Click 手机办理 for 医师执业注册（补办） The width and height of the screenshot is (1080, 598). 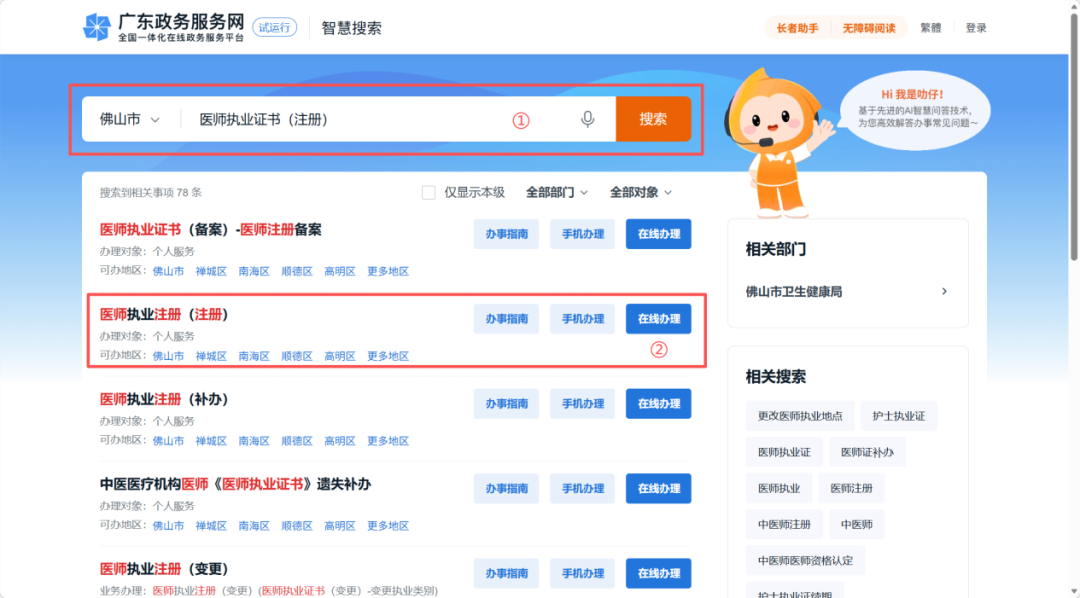tap(582, 404)
